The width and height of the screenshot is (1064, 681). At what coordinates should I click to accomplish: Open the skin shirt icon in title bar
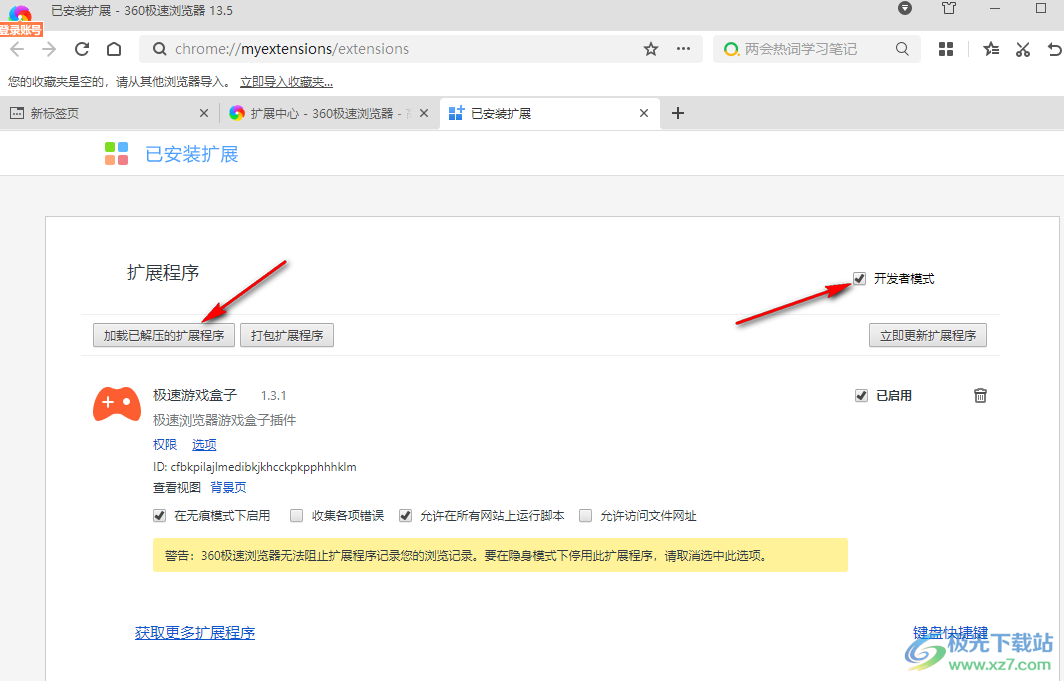(949, 8)
